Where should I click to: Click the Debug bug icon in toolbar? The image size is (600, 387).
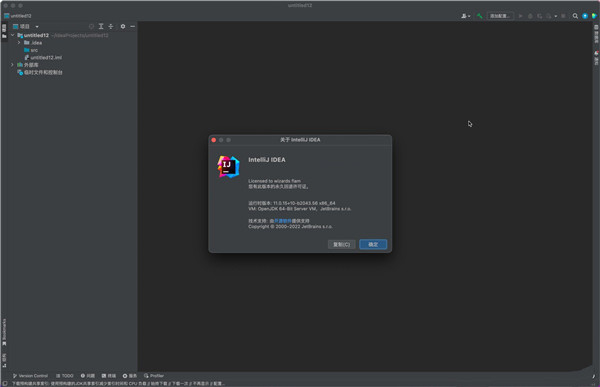click(x=530, y=16)
